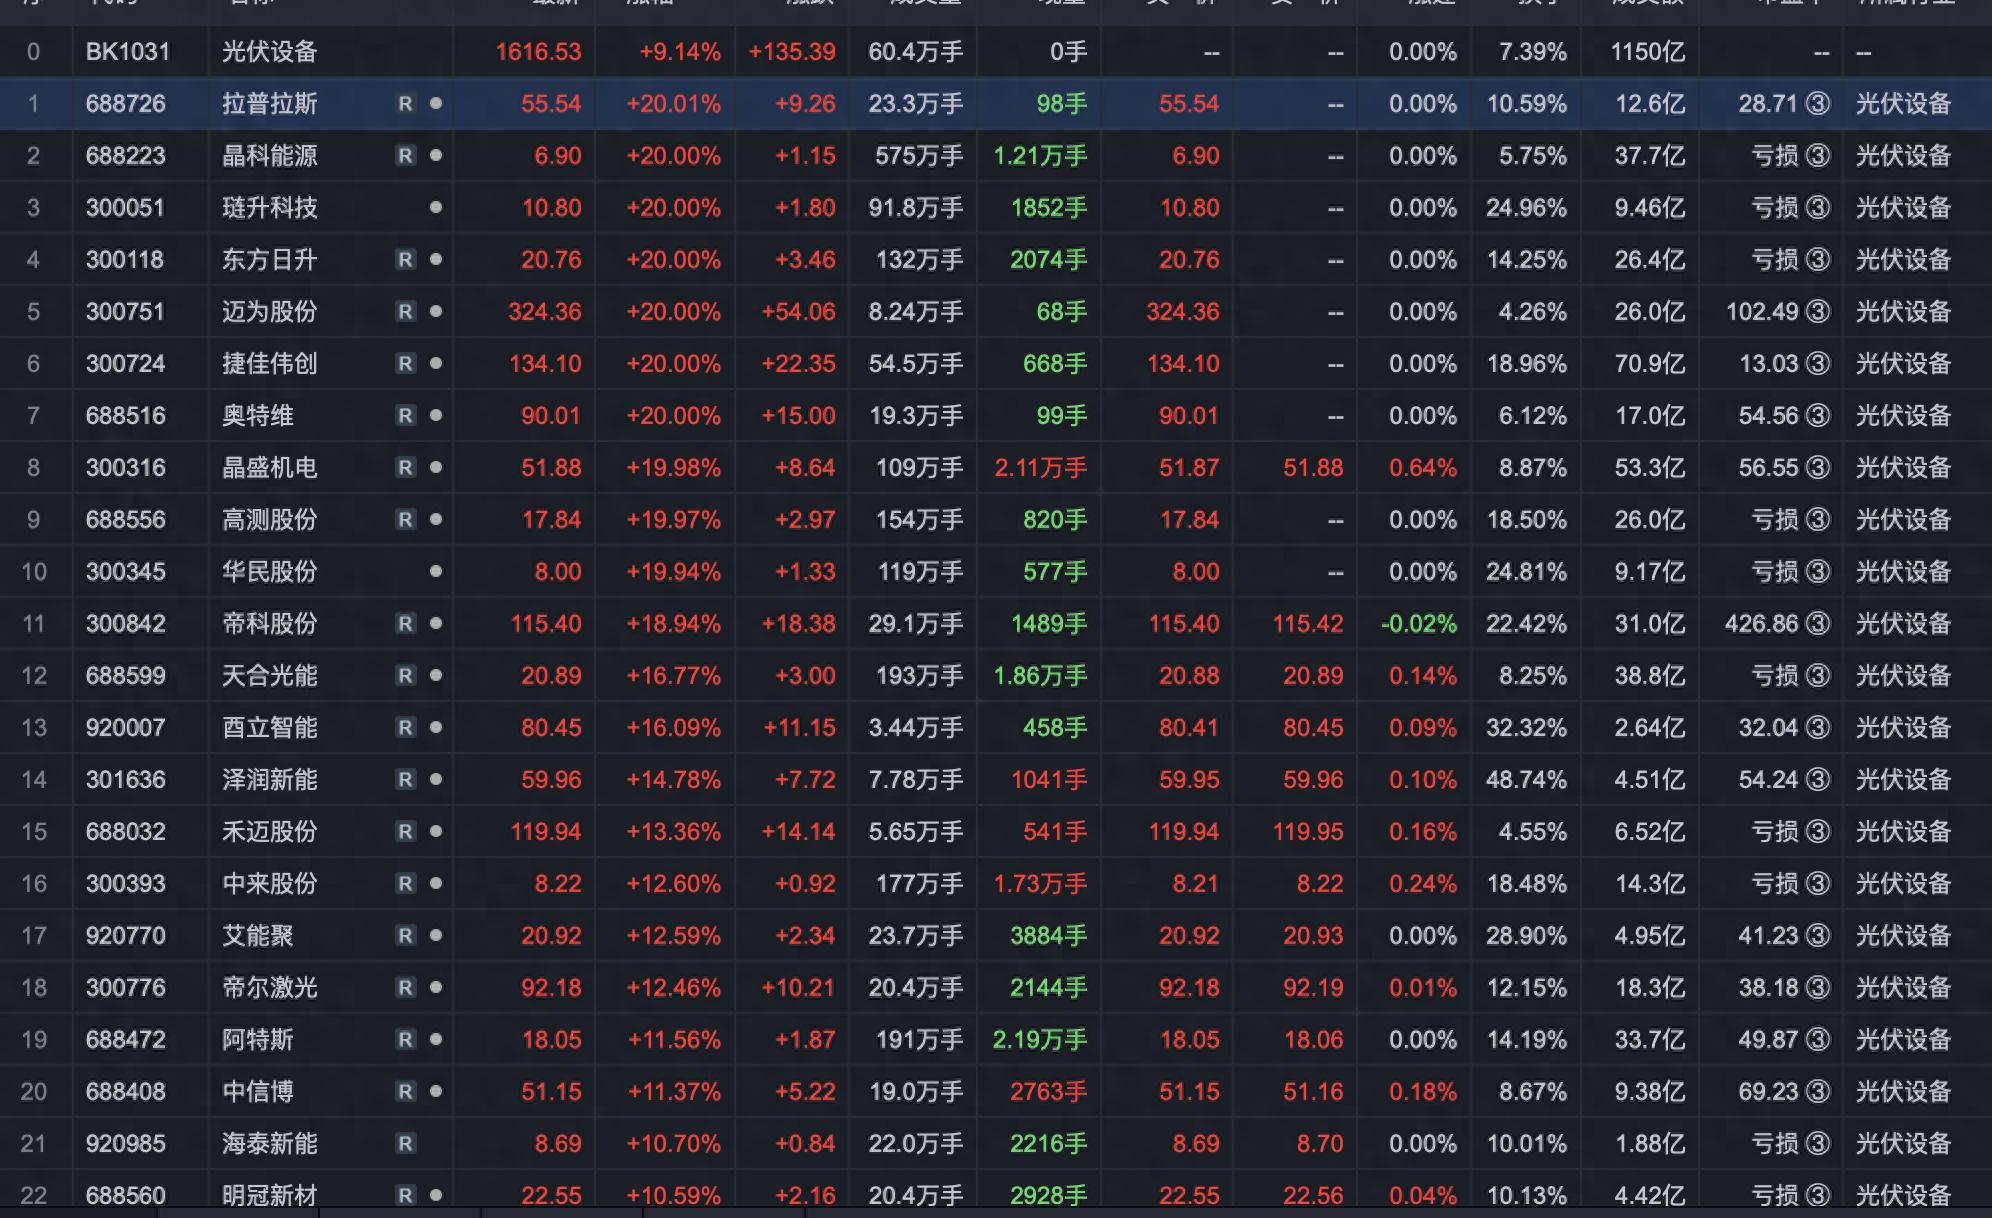Viewport: 1992px width, 1218px height.
Task: Open 光伏设备 industry link in 捷佳伟创 row
Action: pyautogui.click(x=1903, y=364)
